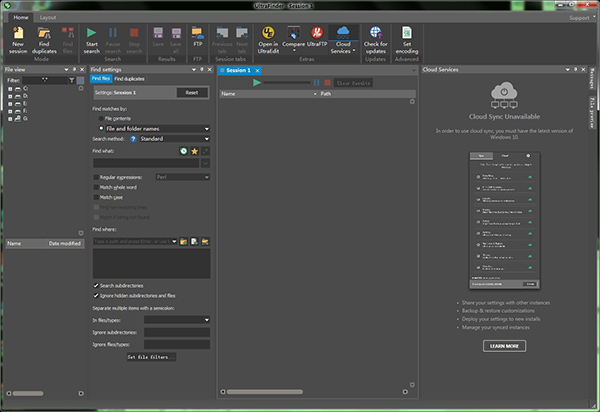Select the File contents radio button
The width and height of the screenshot is (600, 412).
click(101, 119)
